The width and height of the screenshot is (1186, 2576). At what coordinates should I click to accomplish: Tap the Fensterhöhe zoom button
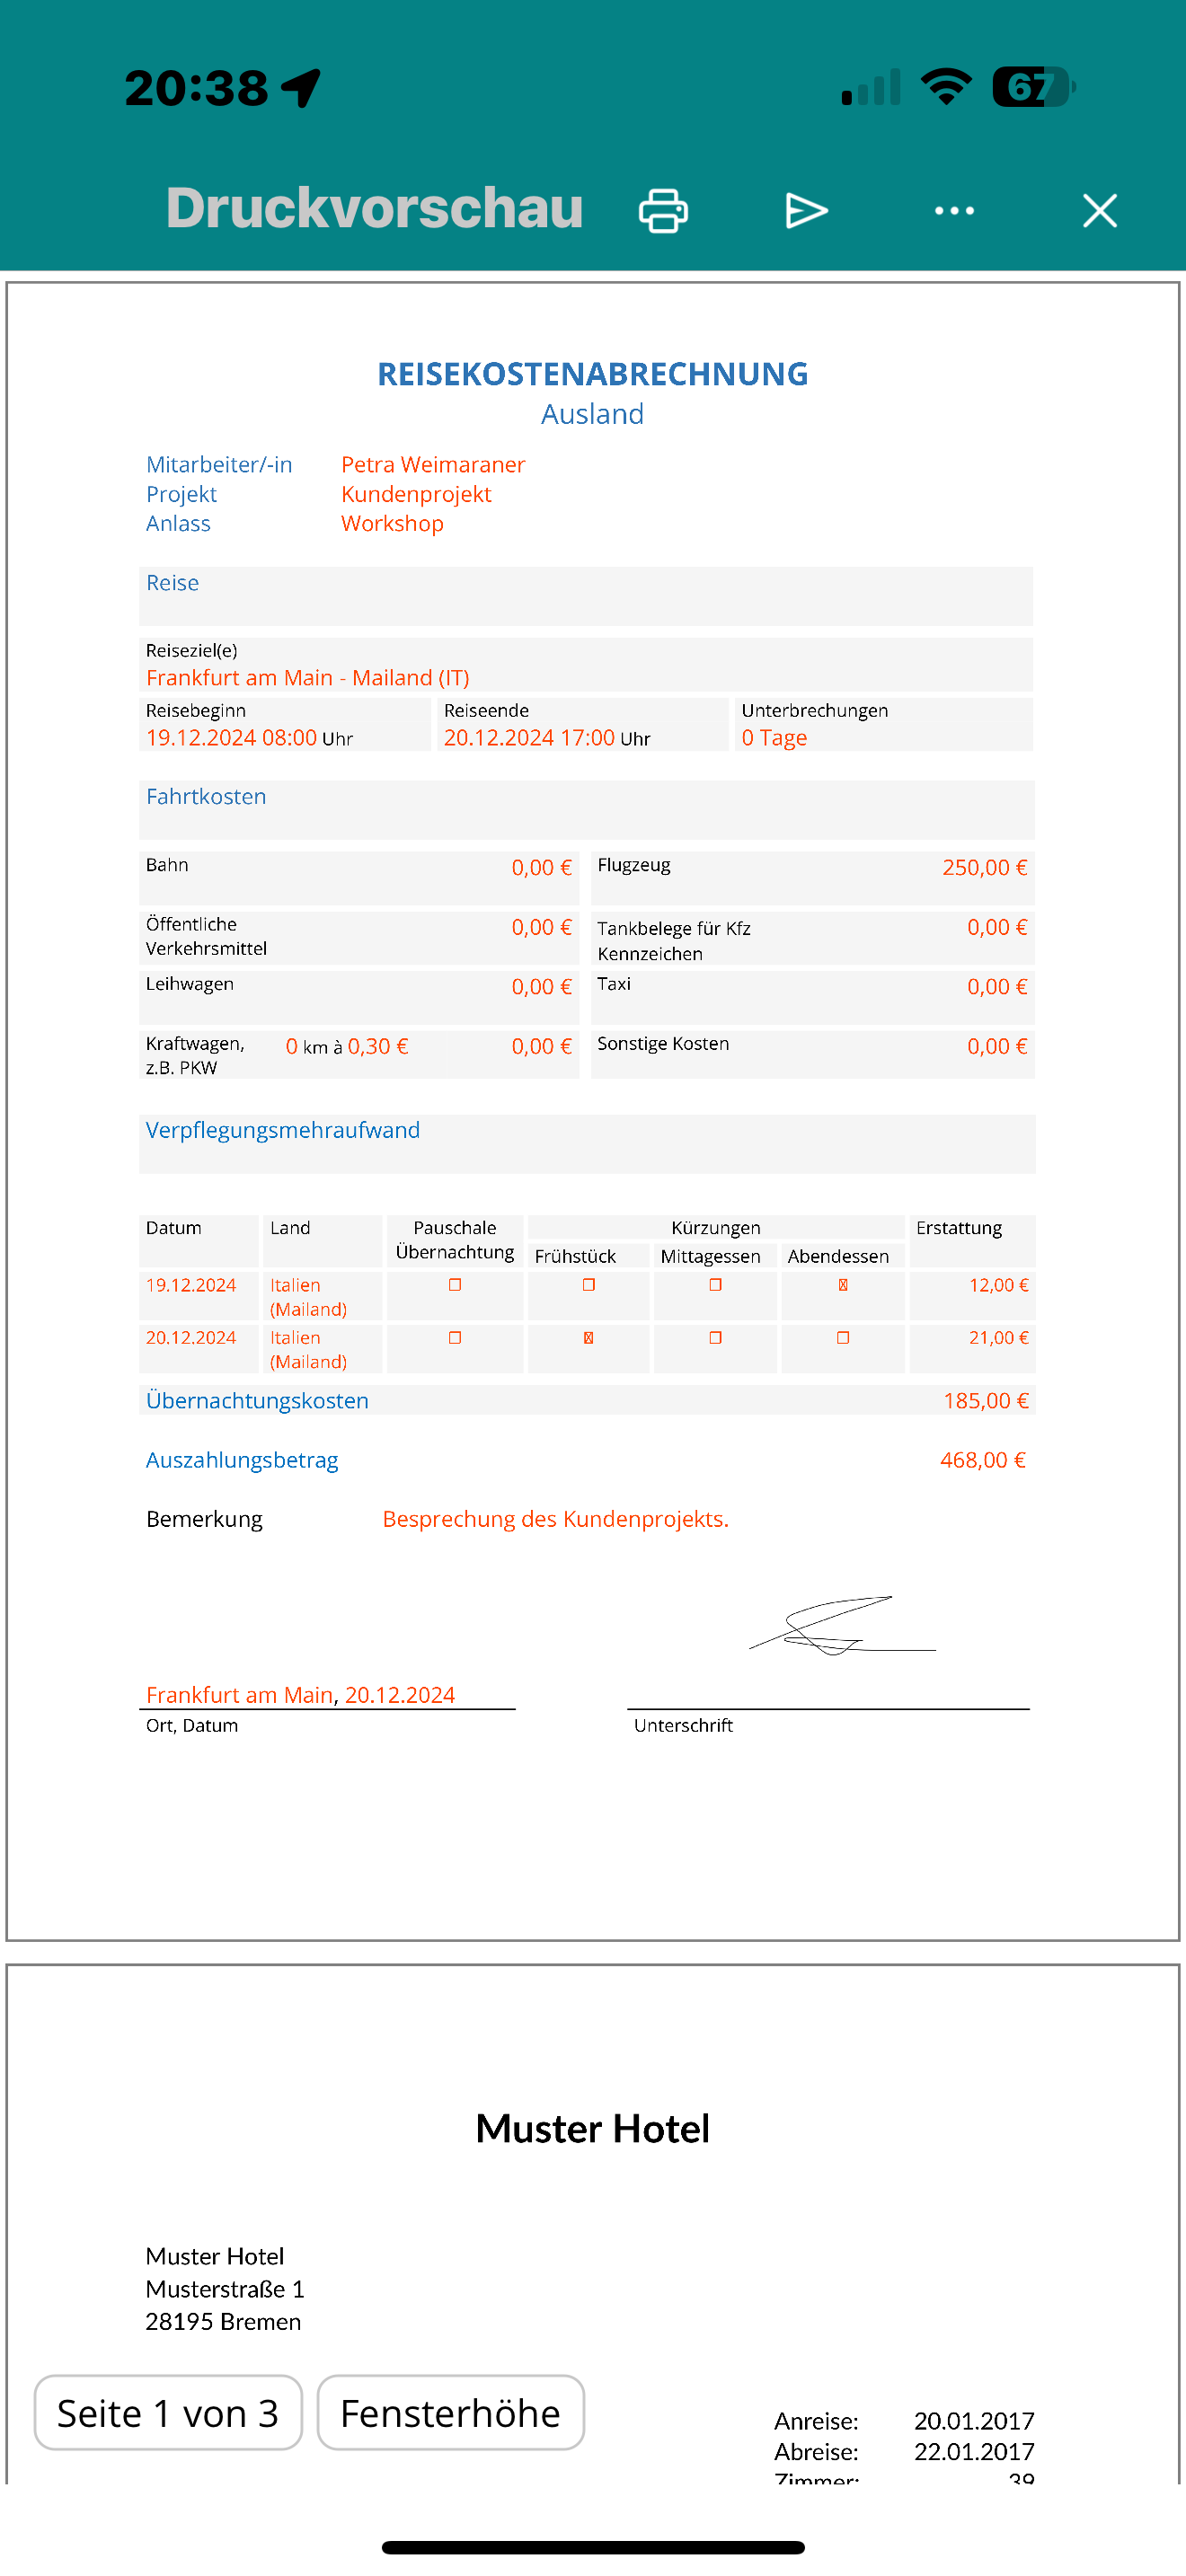coord(451,2412)
